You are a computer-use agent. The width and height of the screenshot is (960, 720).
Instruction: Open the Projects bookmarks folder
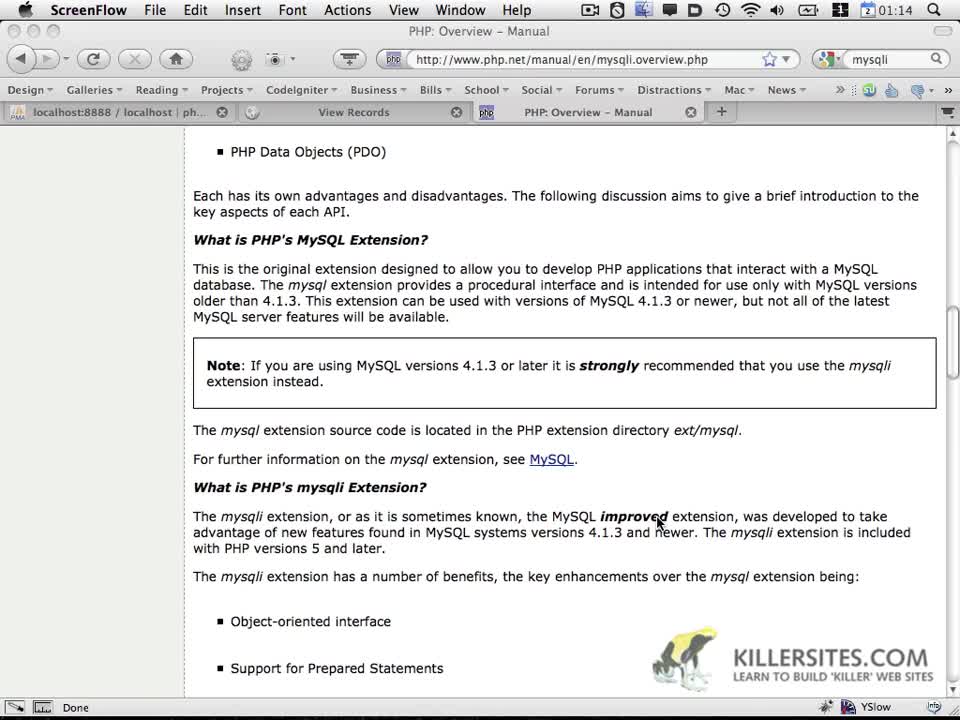[x=227, y=90]
